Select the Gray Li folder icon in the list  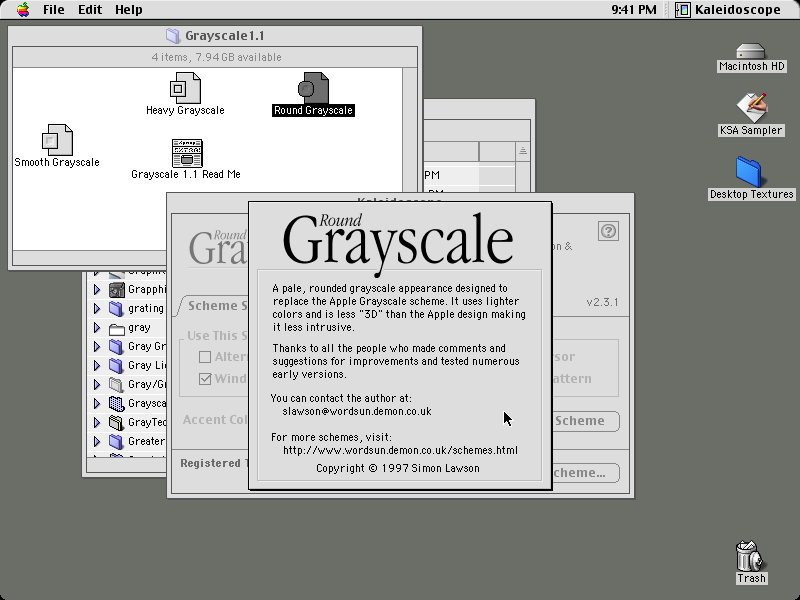pos(117,366)
